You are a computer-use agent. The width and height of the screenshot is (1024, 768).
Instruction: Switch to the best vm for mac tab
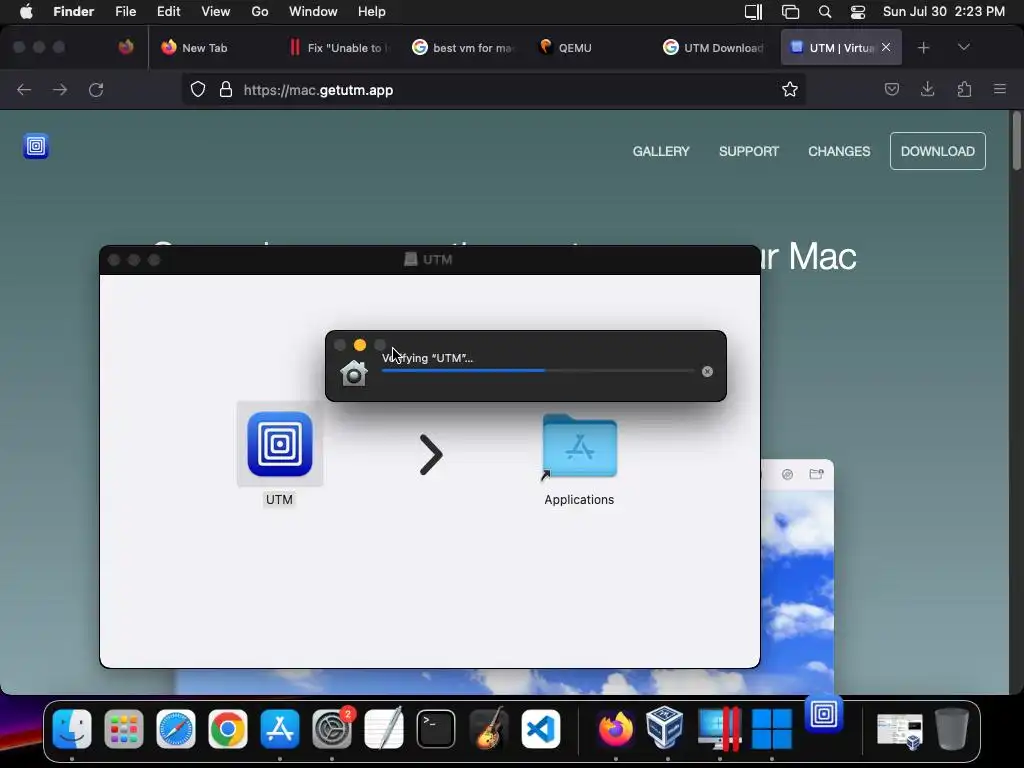[464, 48]
